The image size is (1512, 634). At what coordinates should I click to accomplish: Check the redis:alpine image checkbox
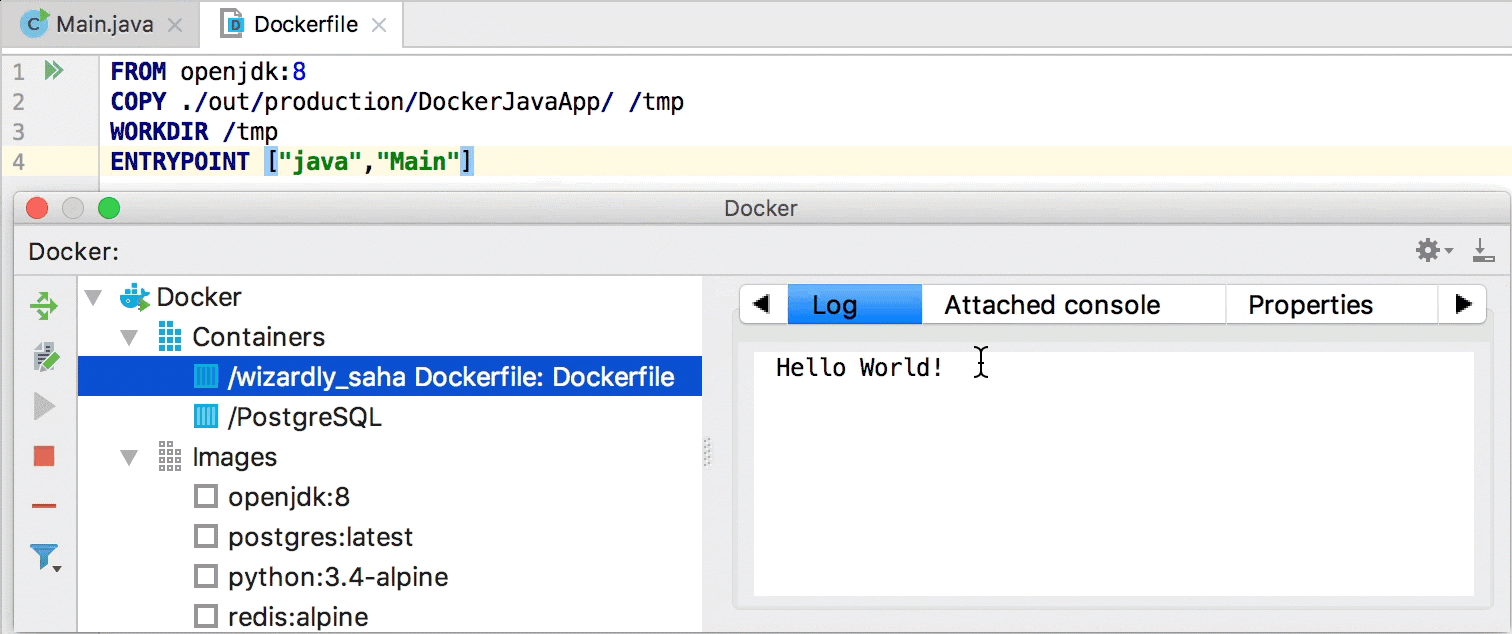pyautogui.click(x=205, y=616)
